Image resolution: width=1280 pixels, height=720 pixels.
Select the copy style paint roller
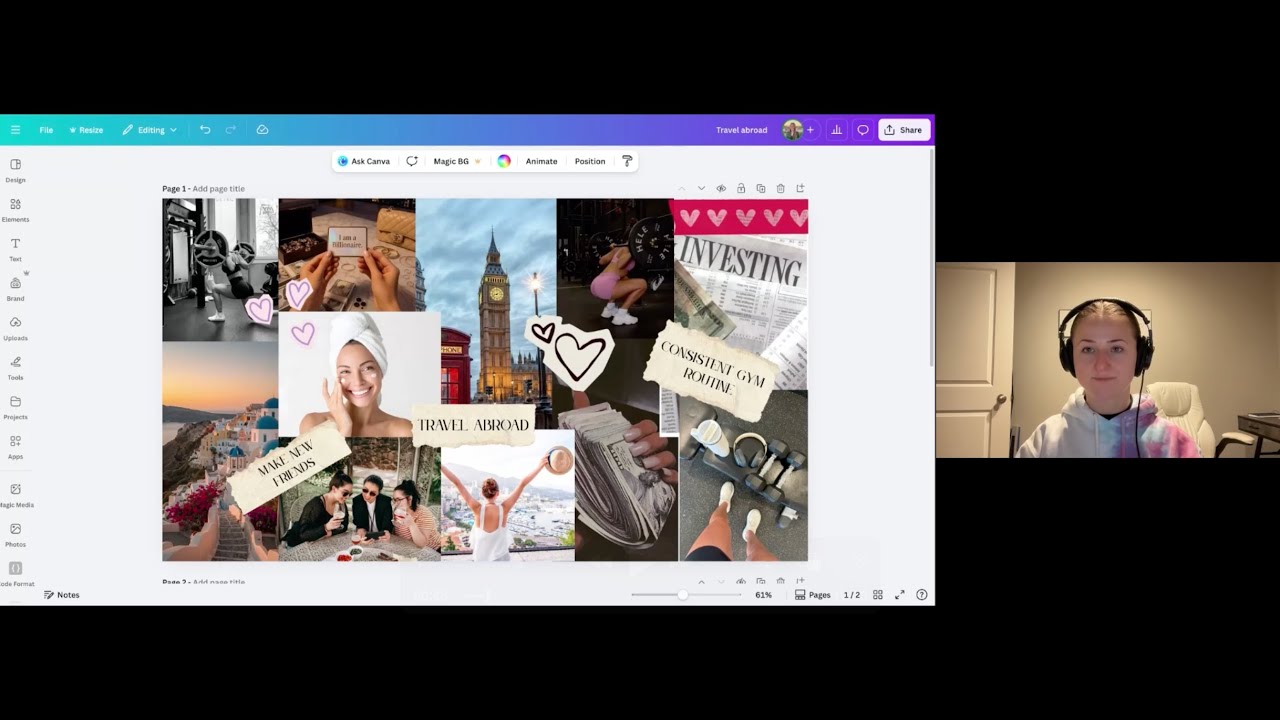(x=627, y=161)
